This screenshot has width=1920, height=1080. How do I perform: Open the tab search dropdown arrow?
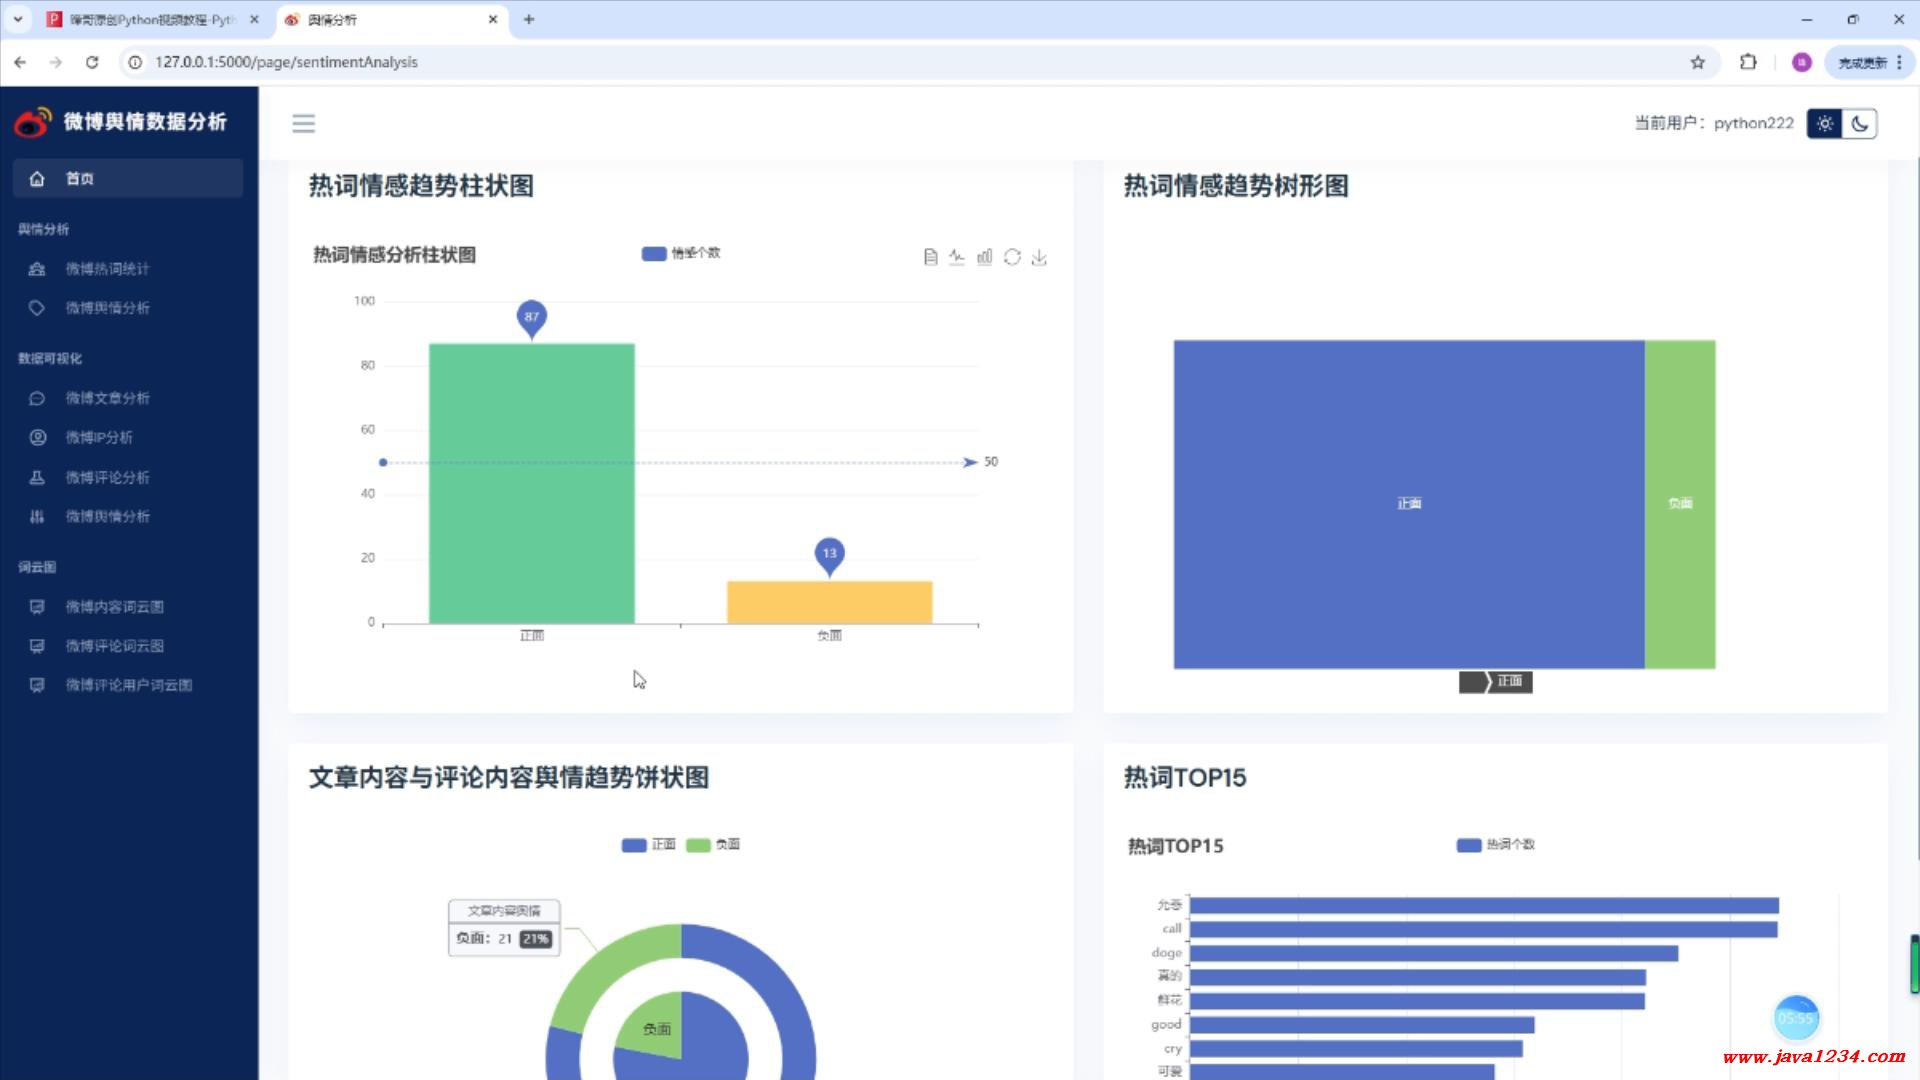18,19
